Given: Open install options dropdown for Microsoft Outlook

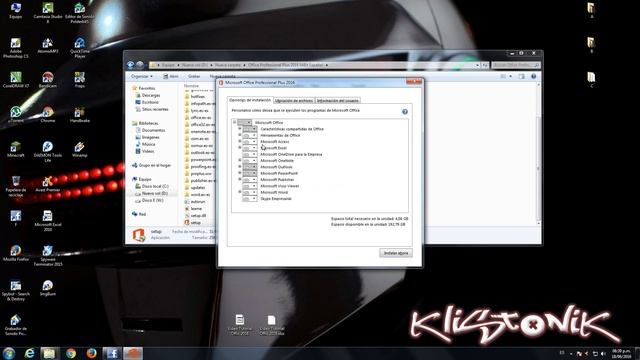Looking at the screenshot, I should (x=250, y=167).
